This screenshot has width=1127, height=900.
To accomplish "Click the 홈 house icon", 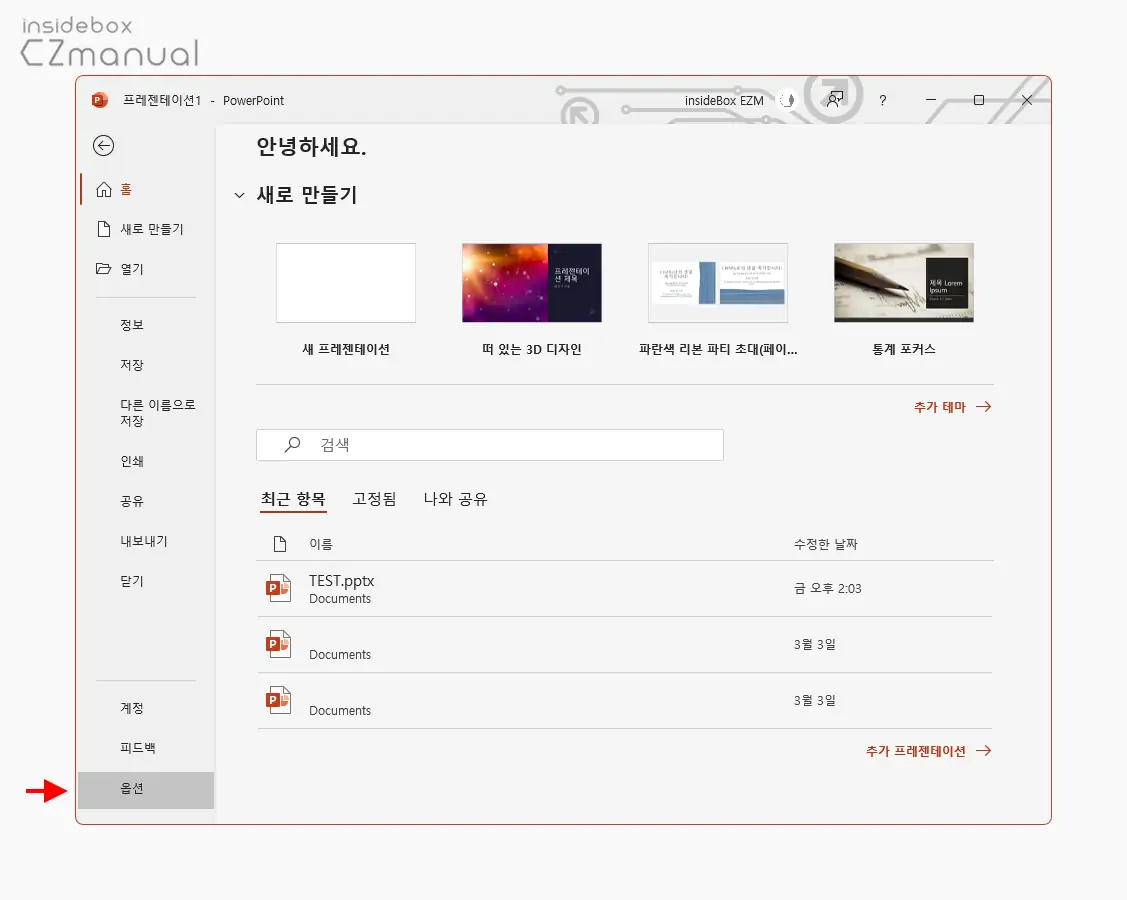I will pyautogui.click(x=104, y=189).
